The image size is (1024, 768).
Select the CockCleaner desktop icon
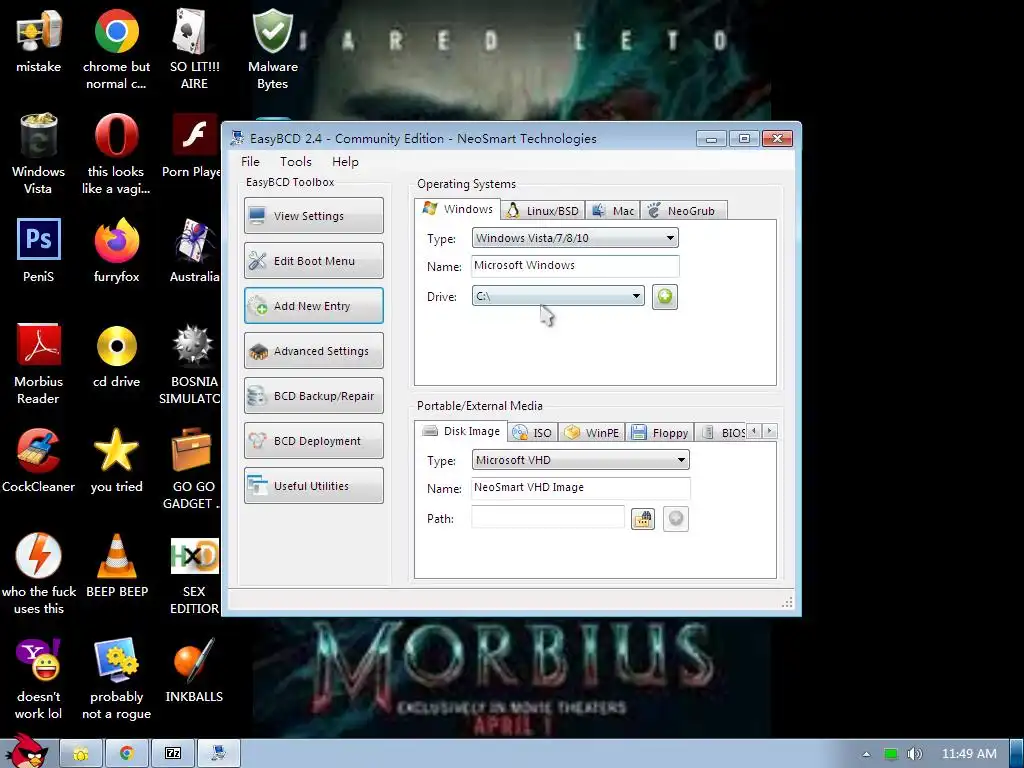click(x=39, y=460)
